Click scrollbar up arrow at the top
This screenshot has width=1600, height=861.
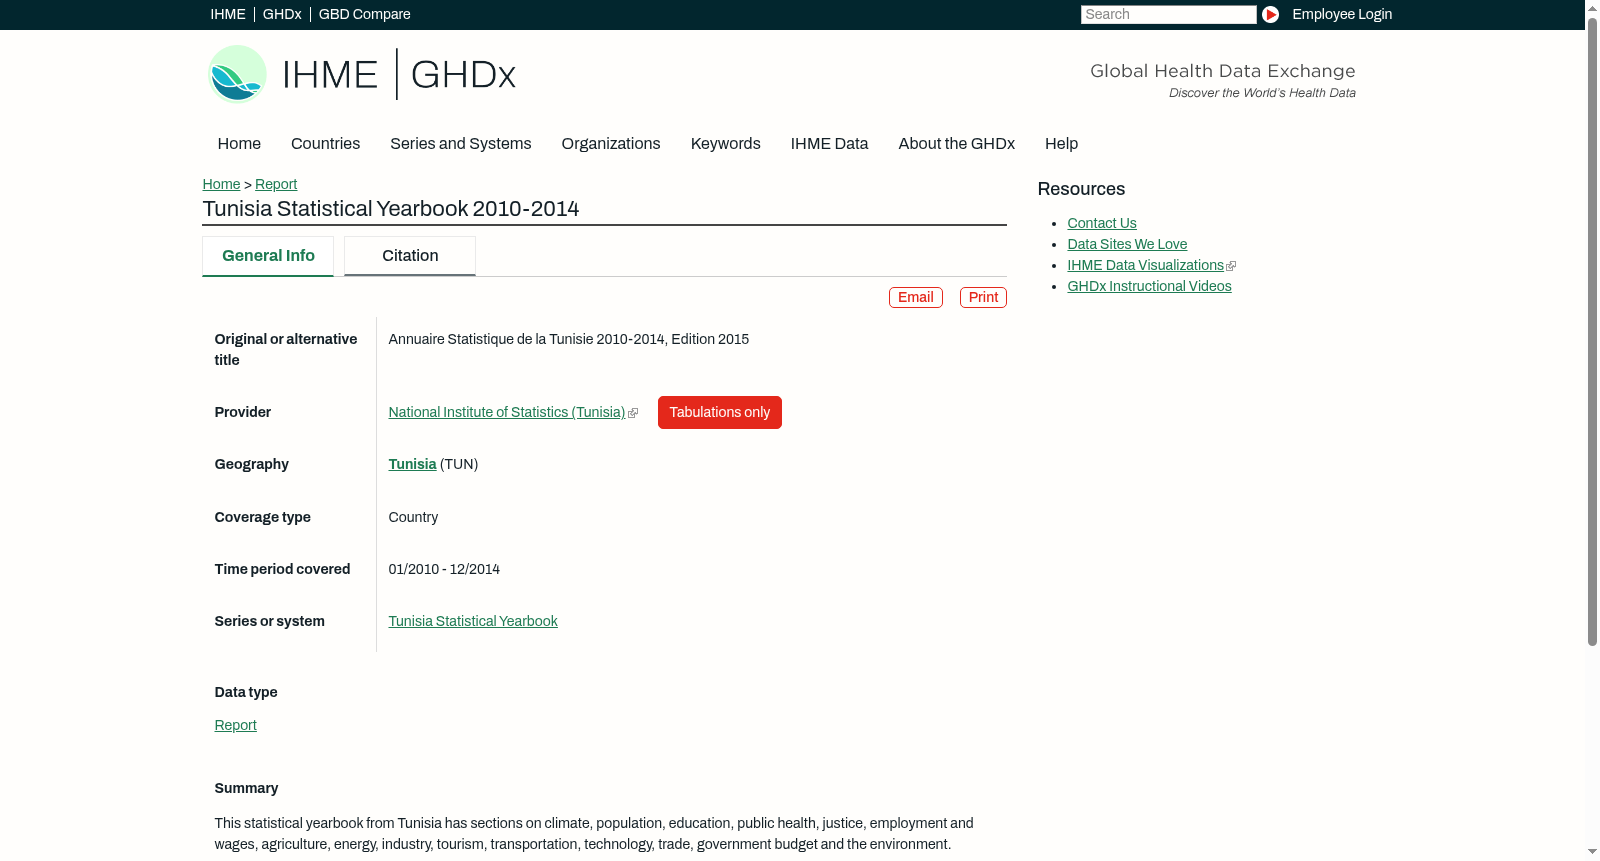(1592, 7)
